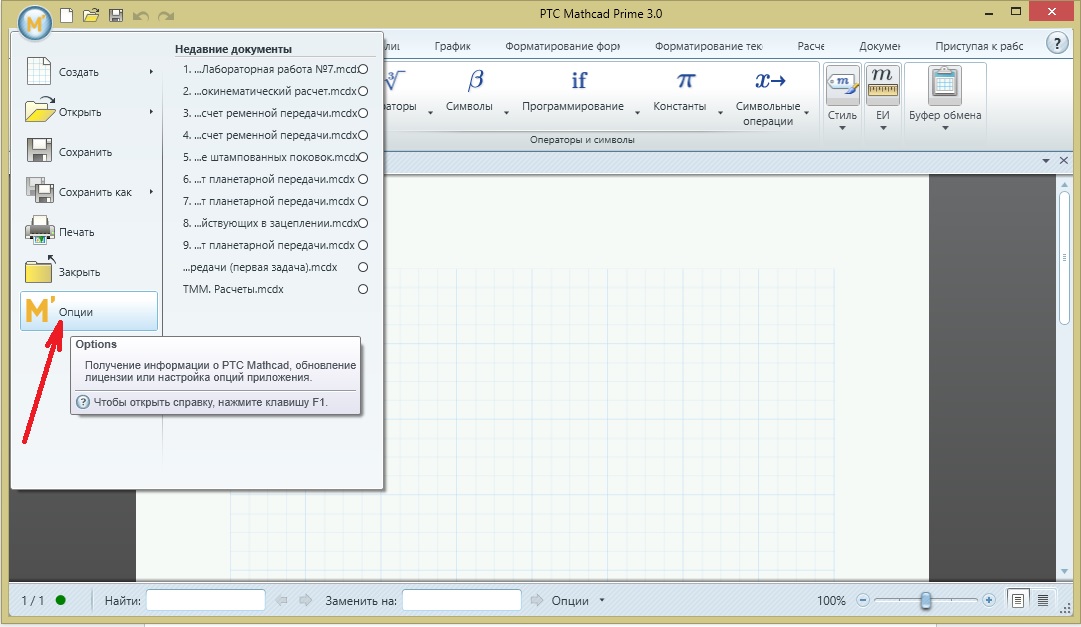Pin the Лабораторная работа №7 document
Viewport: 1081px width, 627px height.
pyautogui.click(x=363, y=69)
